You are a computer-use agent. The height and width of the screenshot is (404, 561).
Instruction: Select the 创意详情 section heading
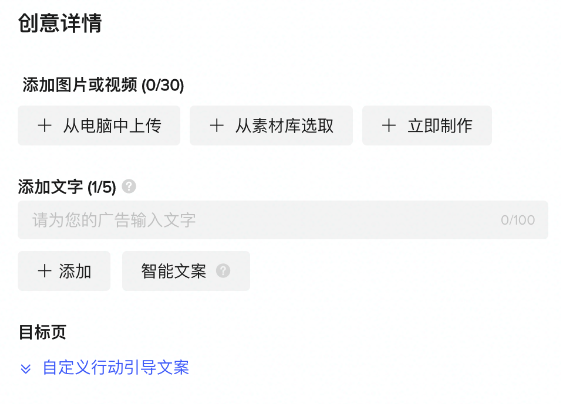pos(60,23)
